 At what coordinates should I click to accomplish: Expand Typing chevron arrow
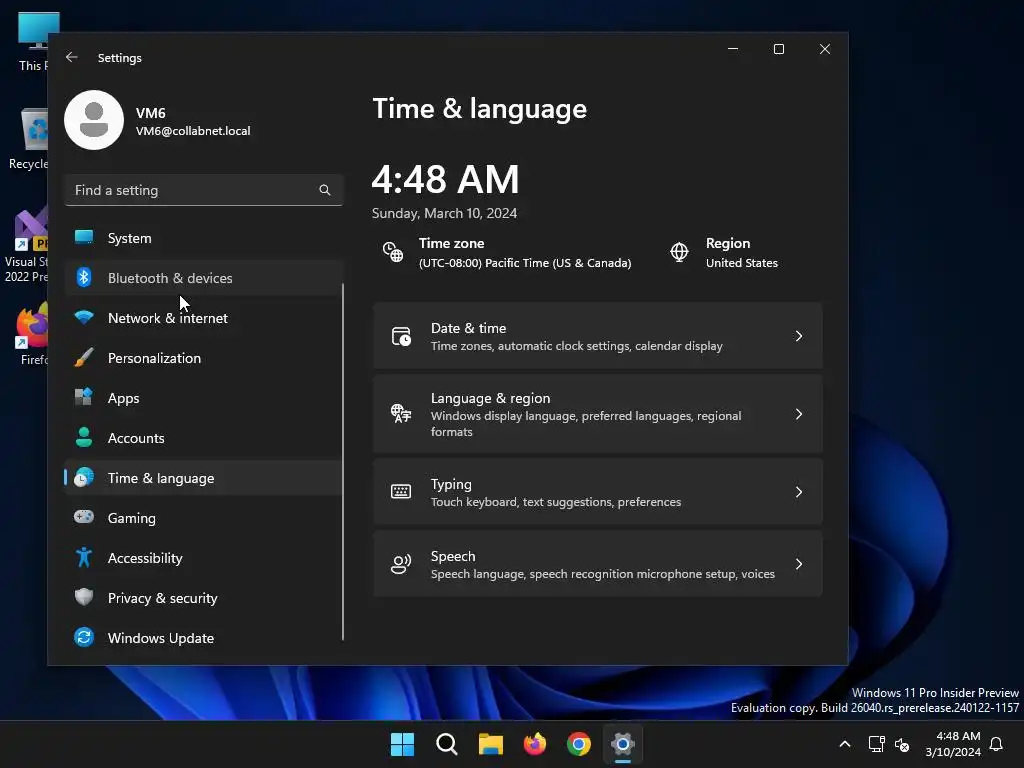tap(799, 492)
